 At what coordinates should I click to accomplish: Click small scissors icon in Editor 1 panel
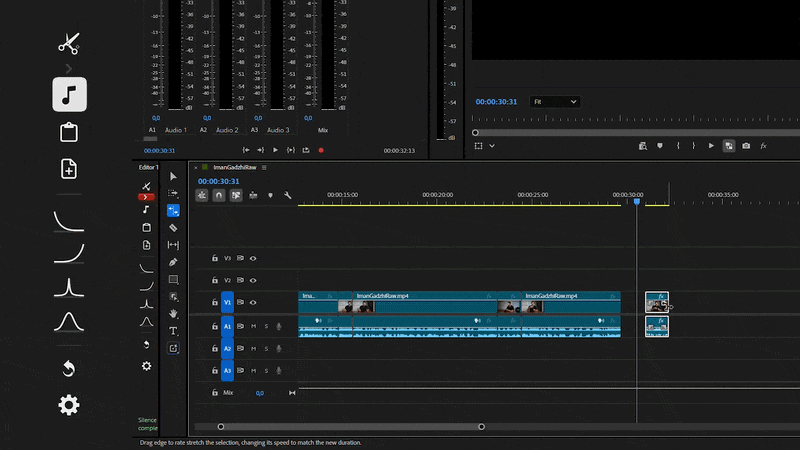click(146, 186)
